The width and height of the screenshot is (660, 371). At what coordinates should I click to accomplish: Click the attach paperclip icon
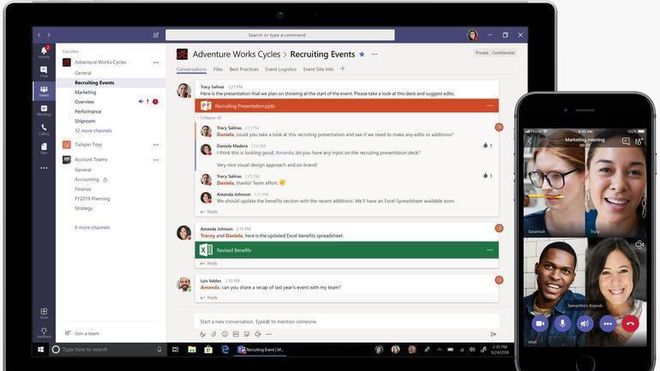[x=214, y=334]
